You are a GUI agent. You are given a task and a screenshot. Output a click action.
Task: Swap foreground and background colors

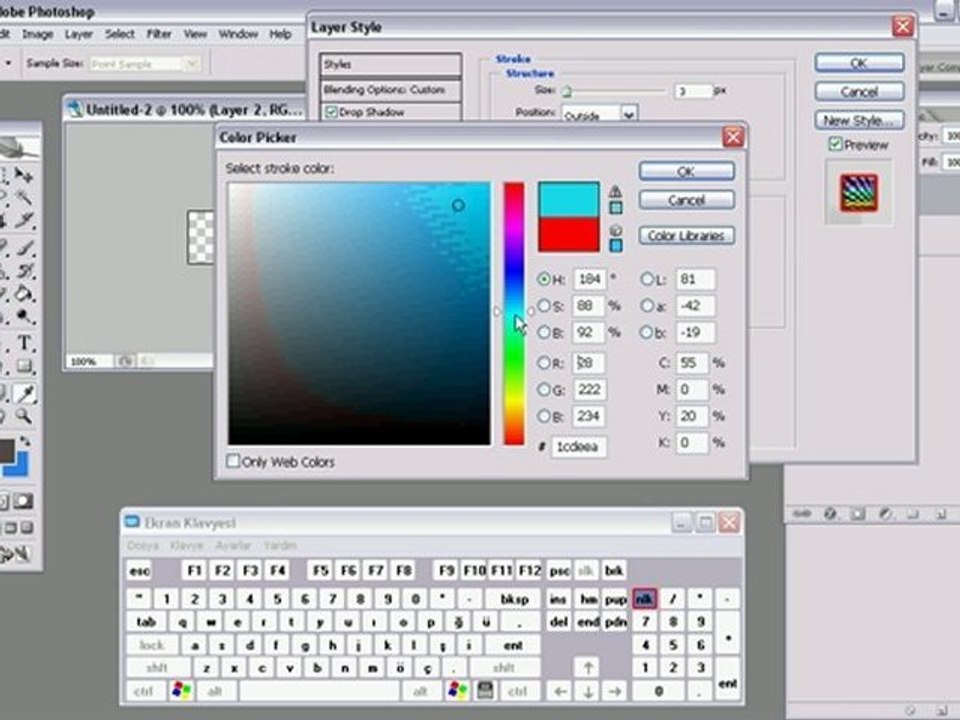(26, 441)
